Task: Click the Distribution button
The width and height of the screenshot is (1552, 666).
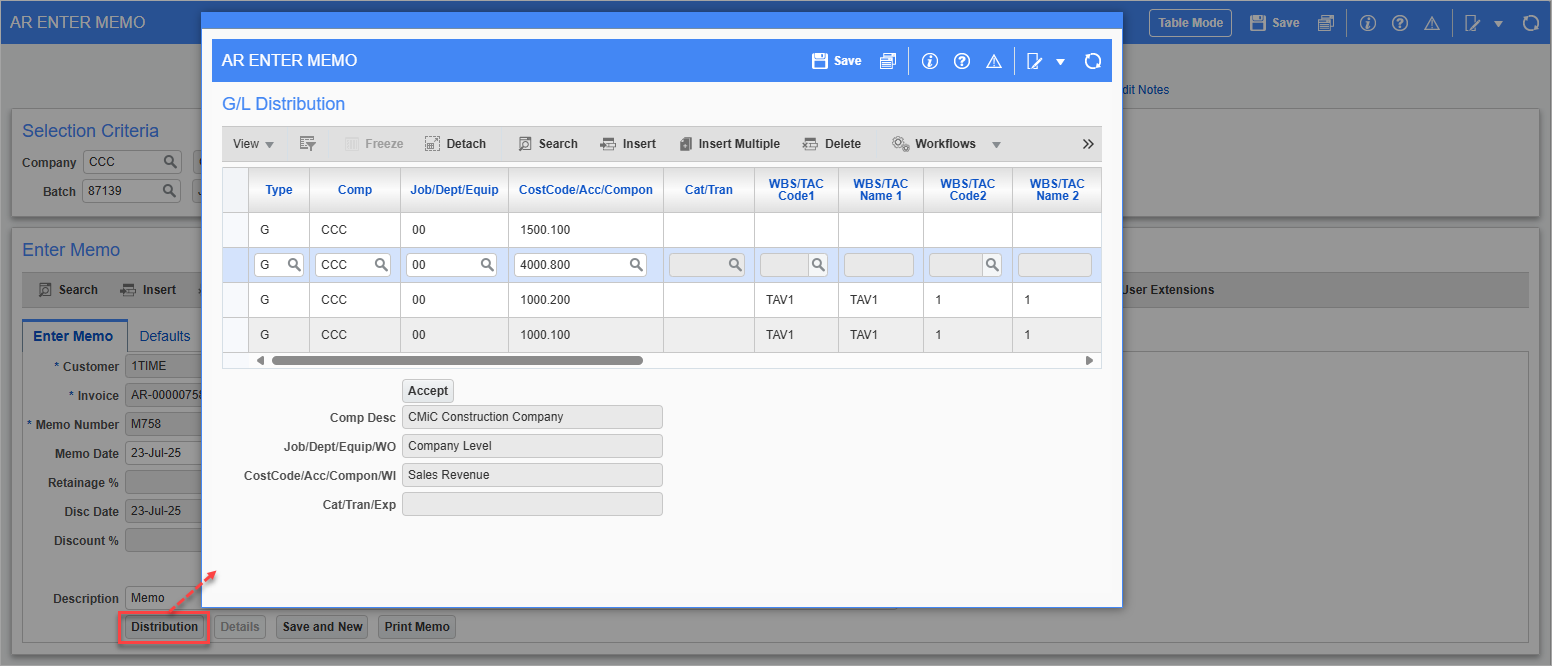Action: point(165,627)
